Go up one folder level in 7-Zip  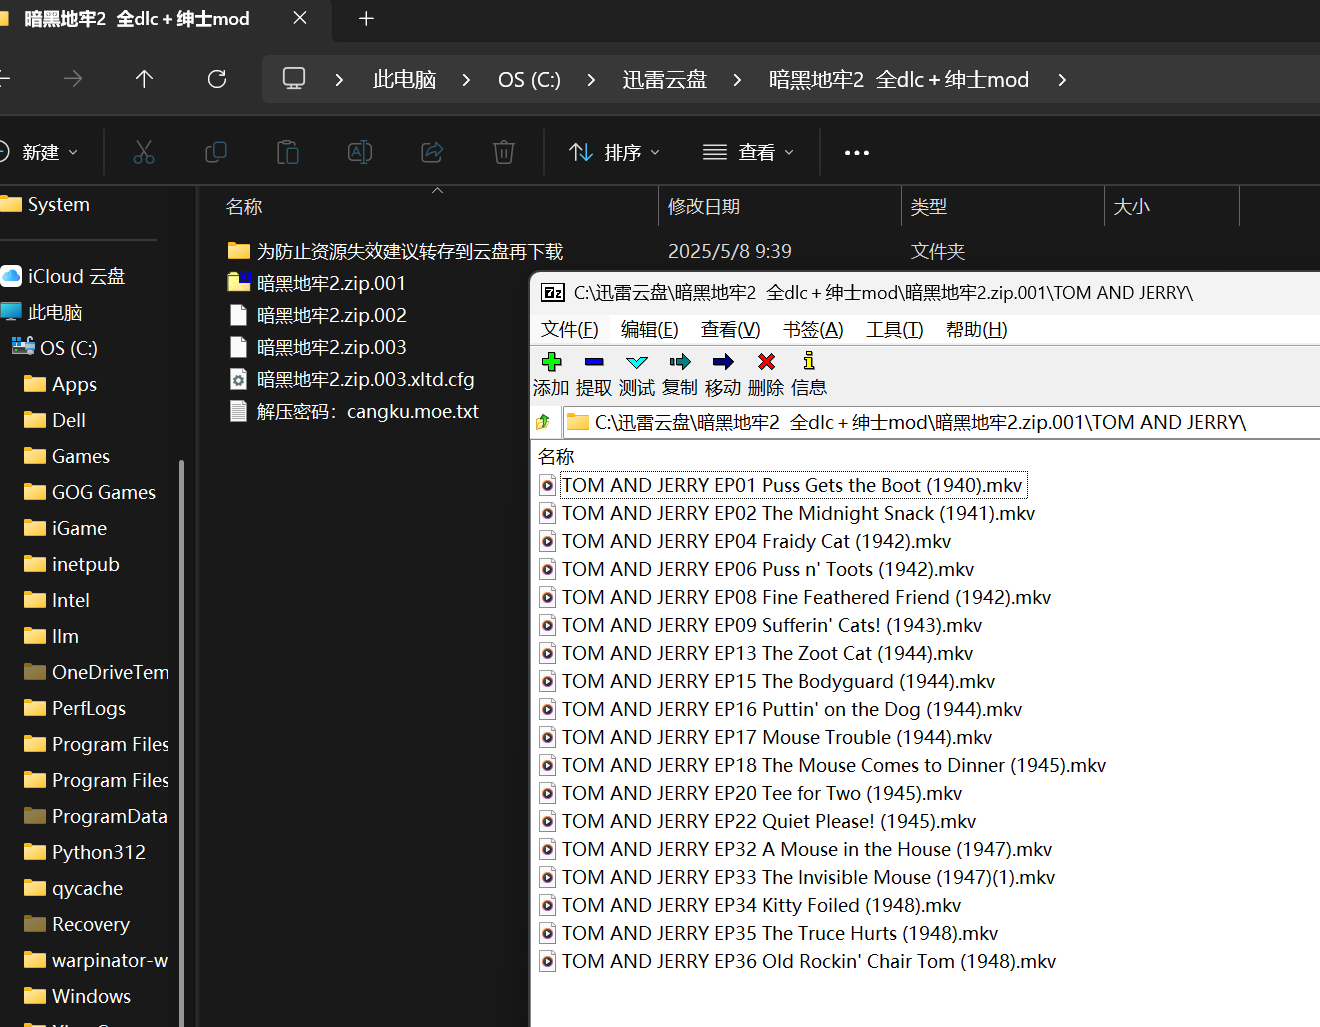(x=543, y=422)
